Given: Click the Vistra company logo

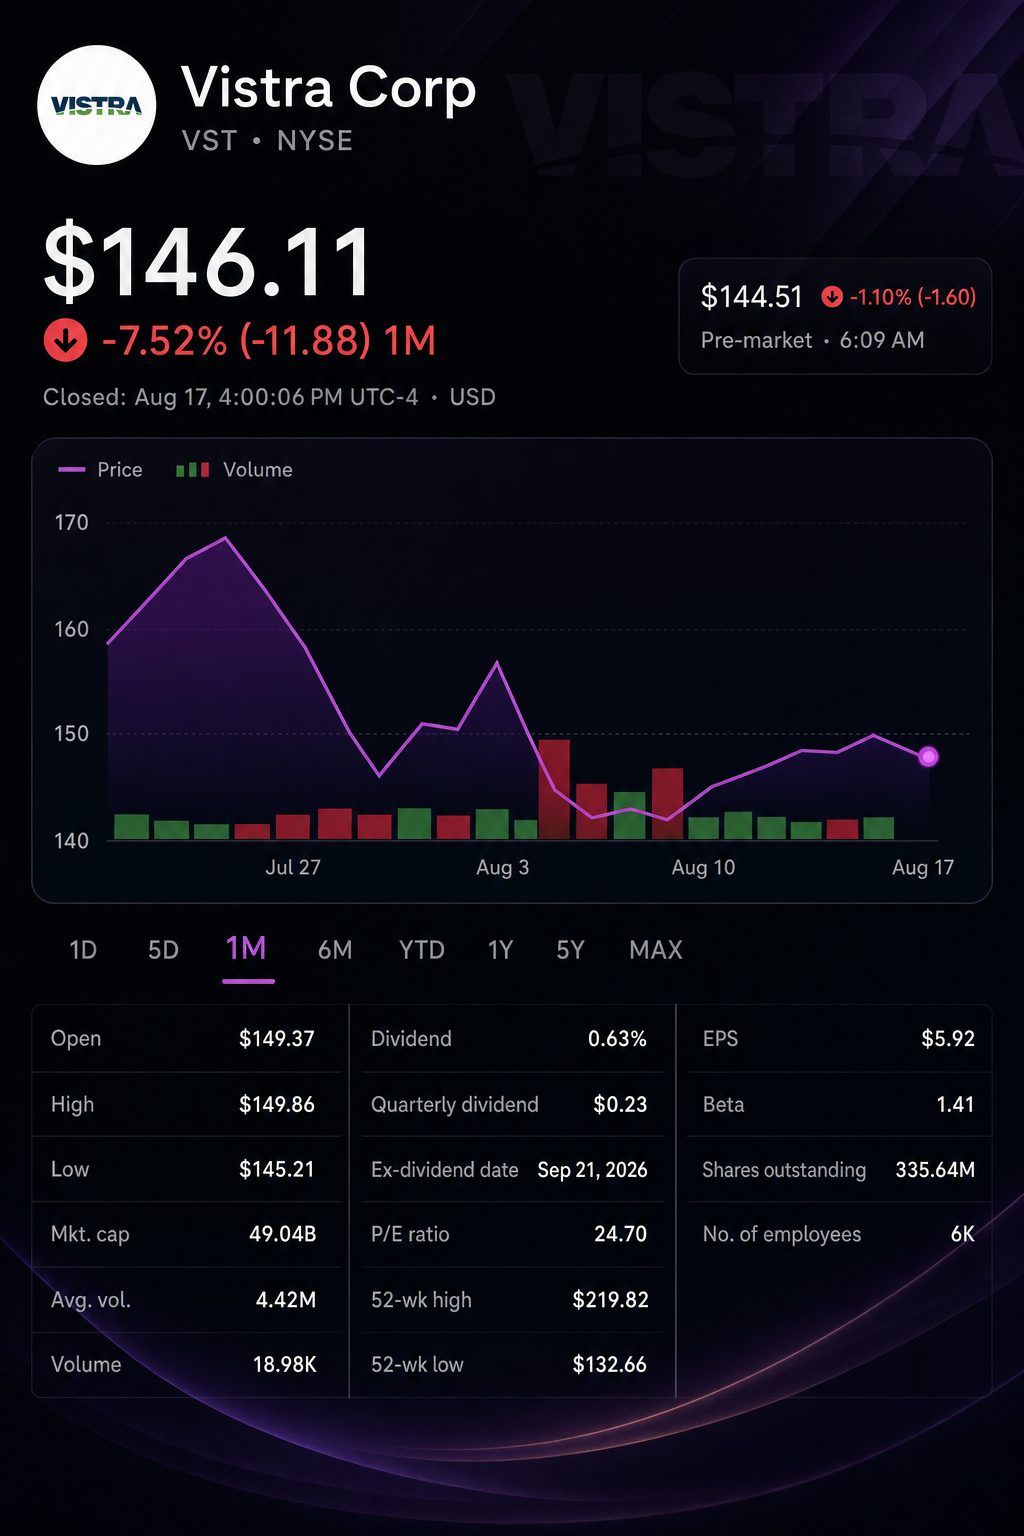Looking at the screenshot, I should pyautogui.click(x=97, y=105).
